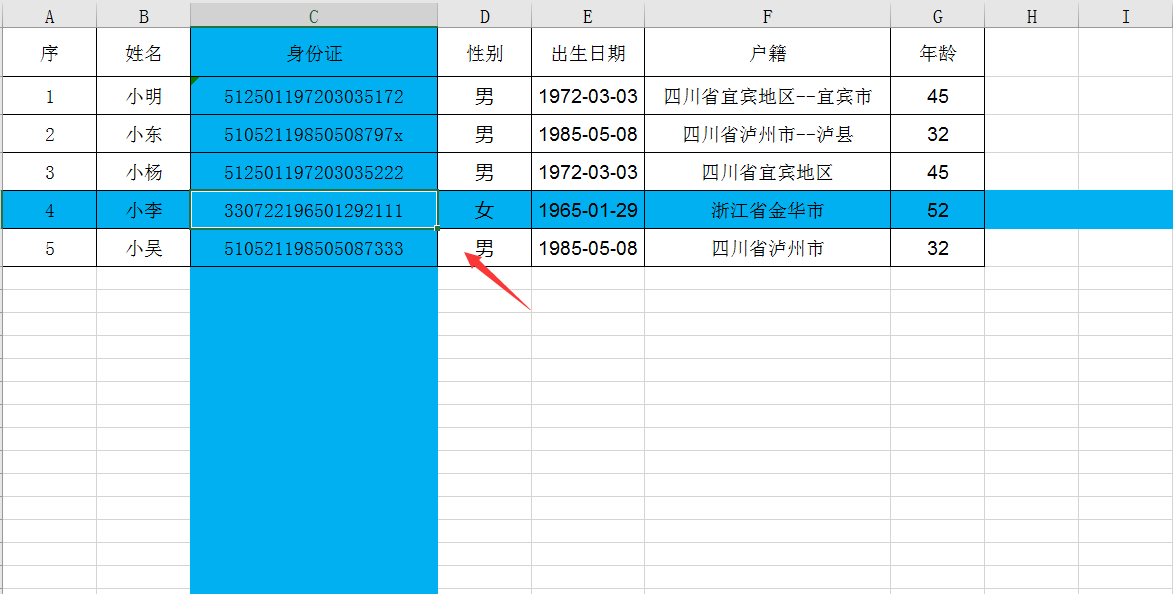Image resolution: width=1173 pixels, height=594 pixels.
Task: Select ID cell 51052119850508797x
Action: coord(314,134)
